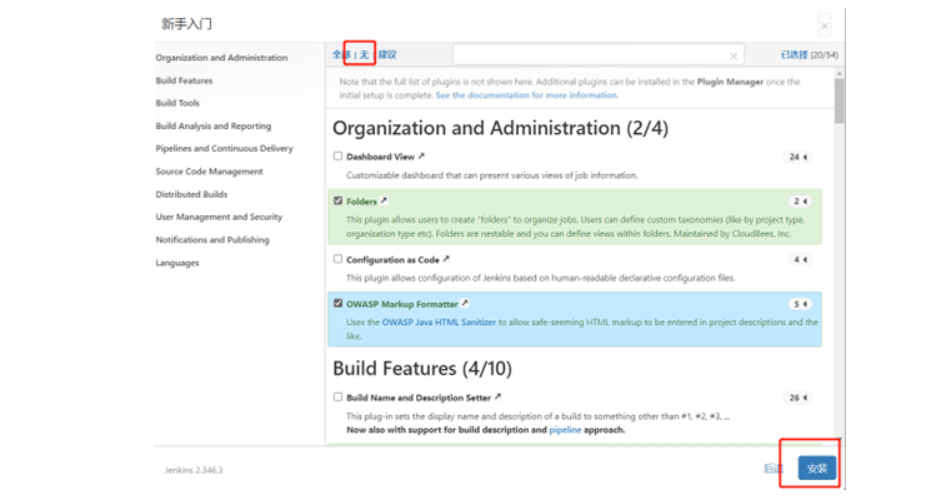Expand Dashboard View dependencies badge 24

pos(798,157)
